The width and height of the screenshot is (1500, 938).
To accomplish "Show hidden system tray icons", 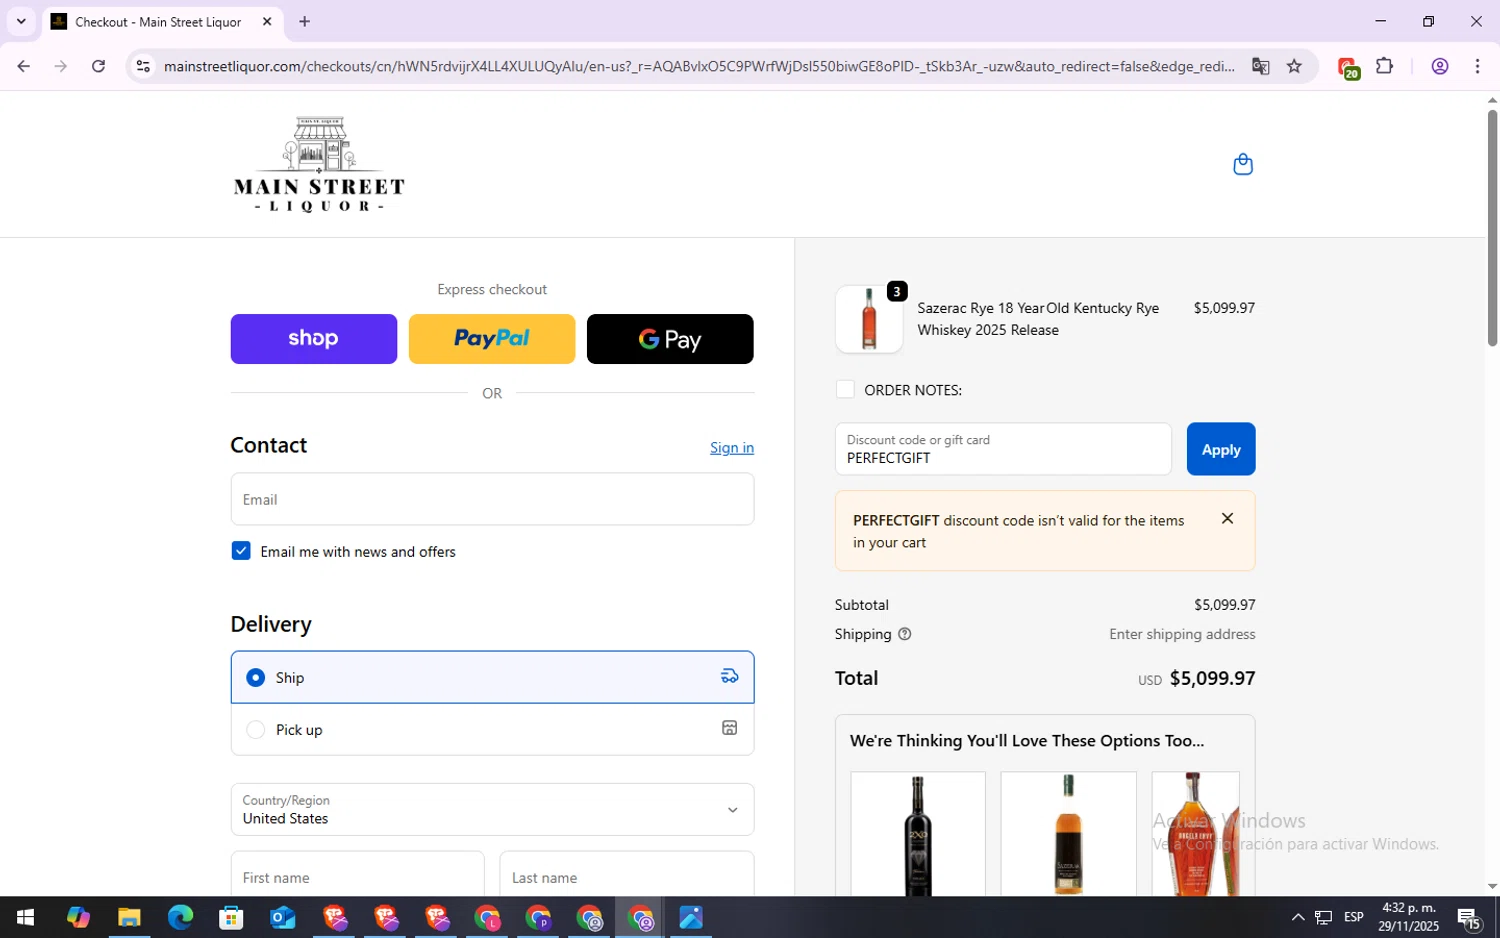I will coord(1297,917).
